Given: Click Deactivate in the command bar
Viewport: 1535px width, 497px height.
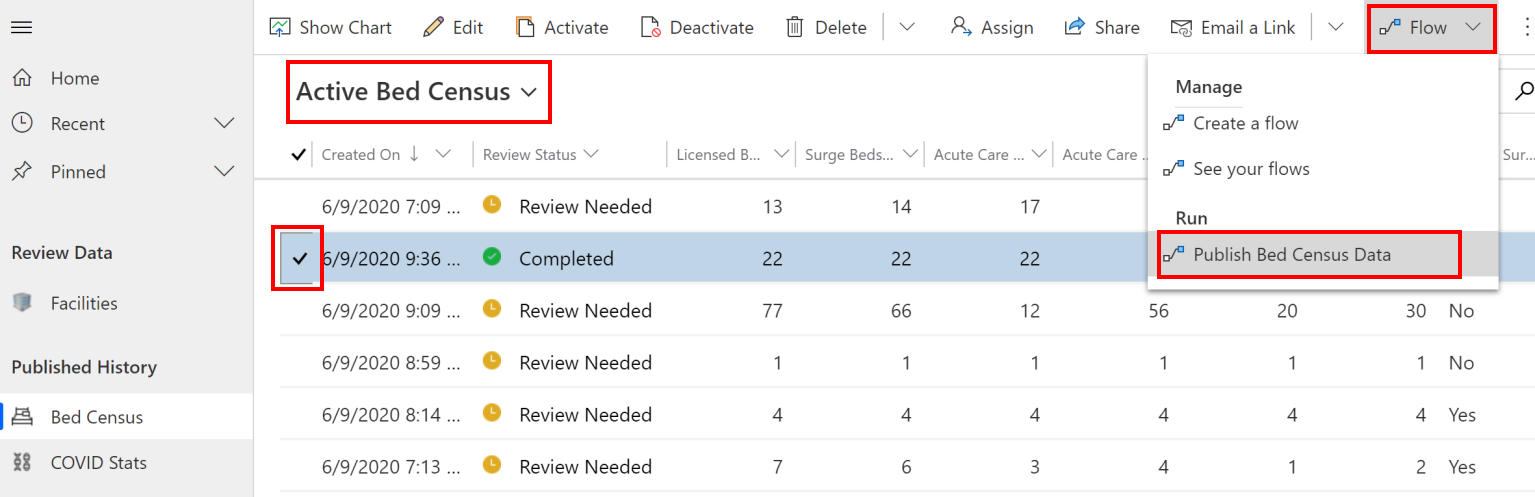Looking at the screenshot, I should (x=697, y=27).
